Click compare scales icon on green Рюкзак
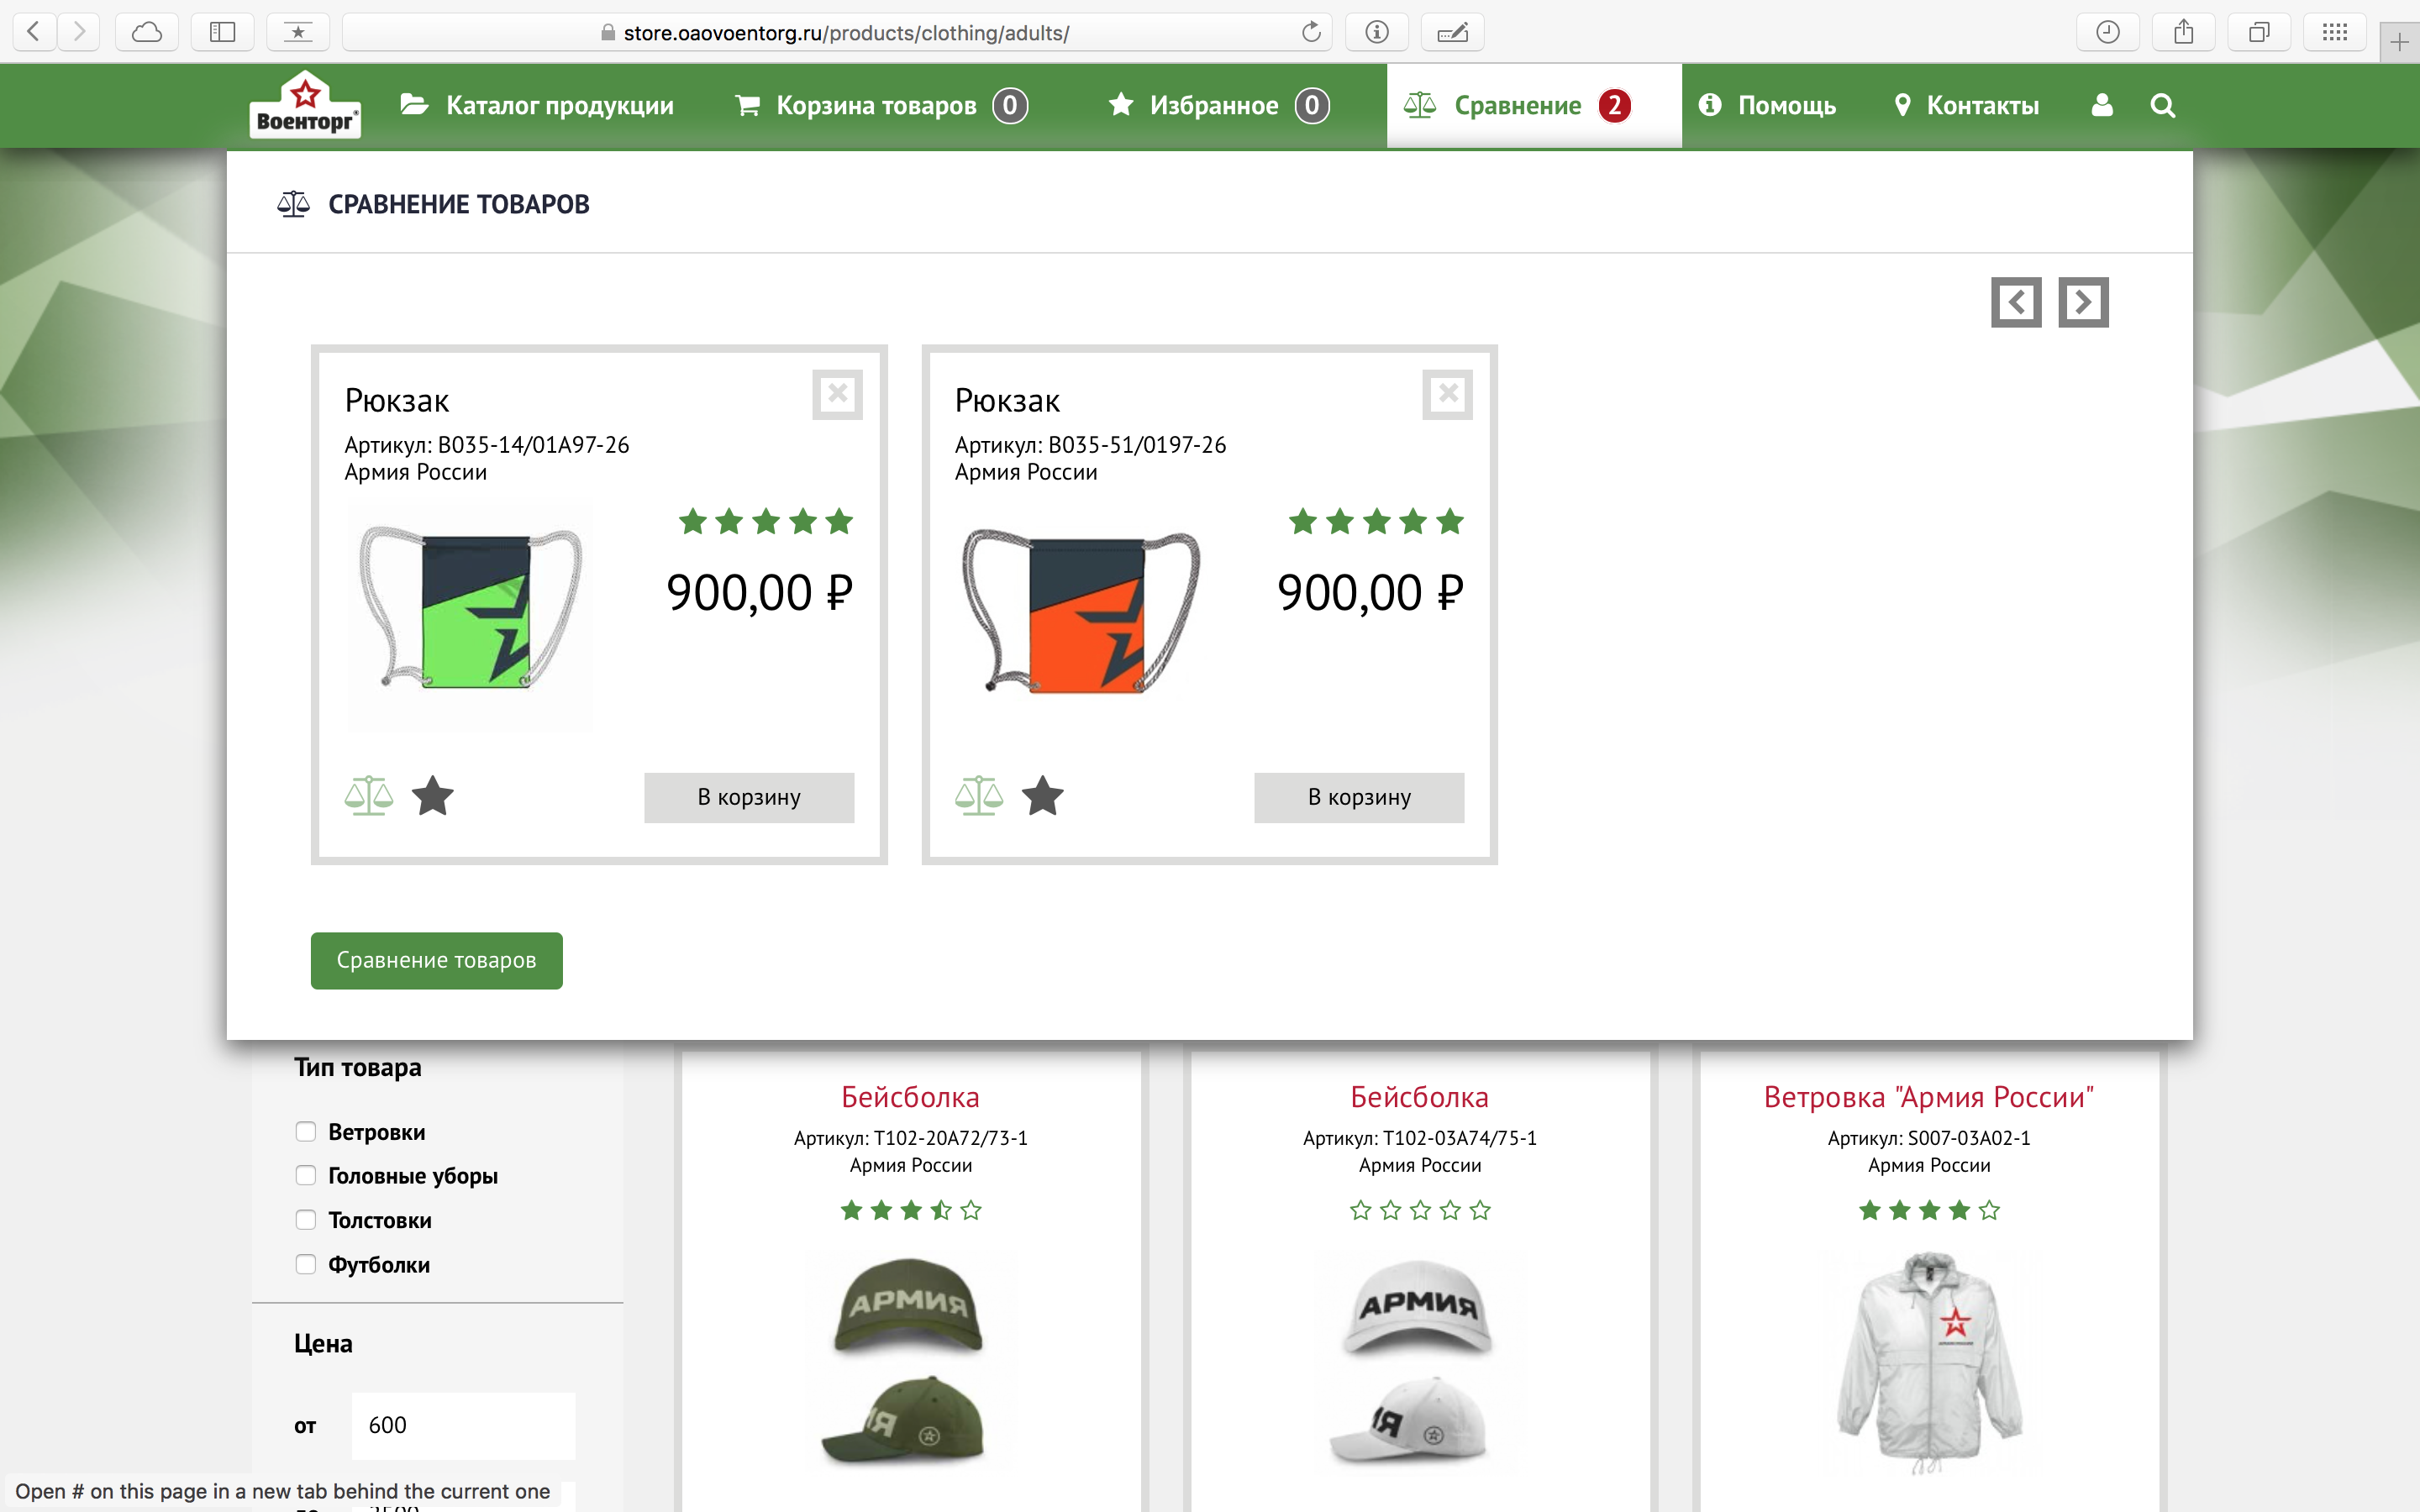The width and height of the screenshot is (2420, 1512). point(369,796)
